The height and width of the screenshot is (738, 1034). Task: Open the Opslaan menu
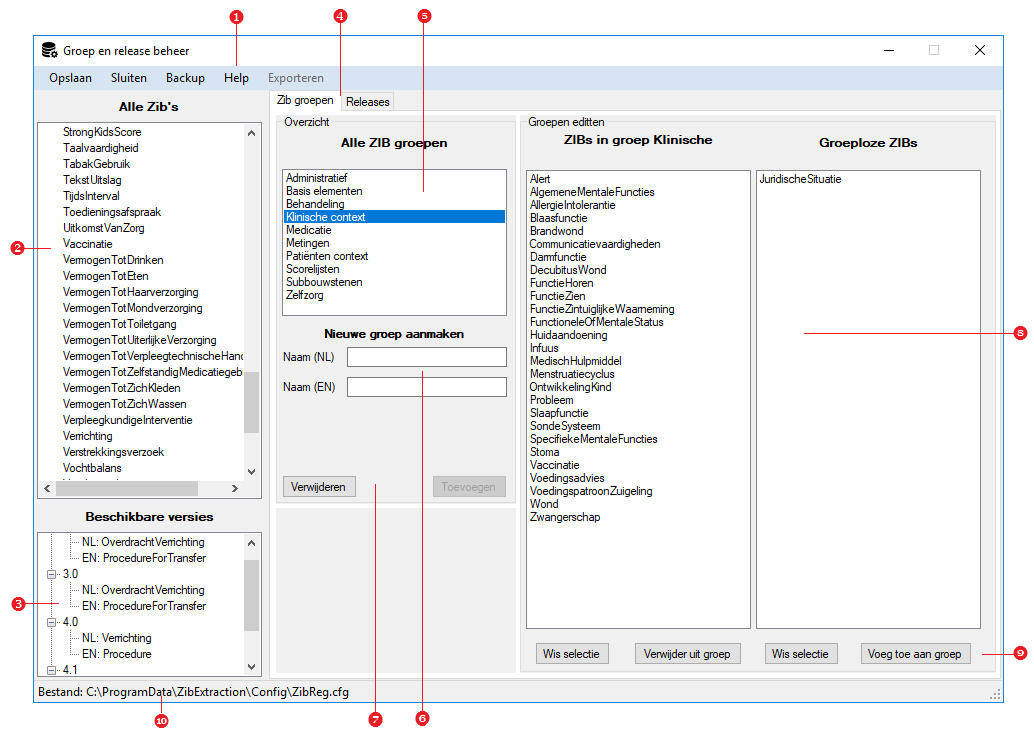pyautogui.click(x=71, y=78)
